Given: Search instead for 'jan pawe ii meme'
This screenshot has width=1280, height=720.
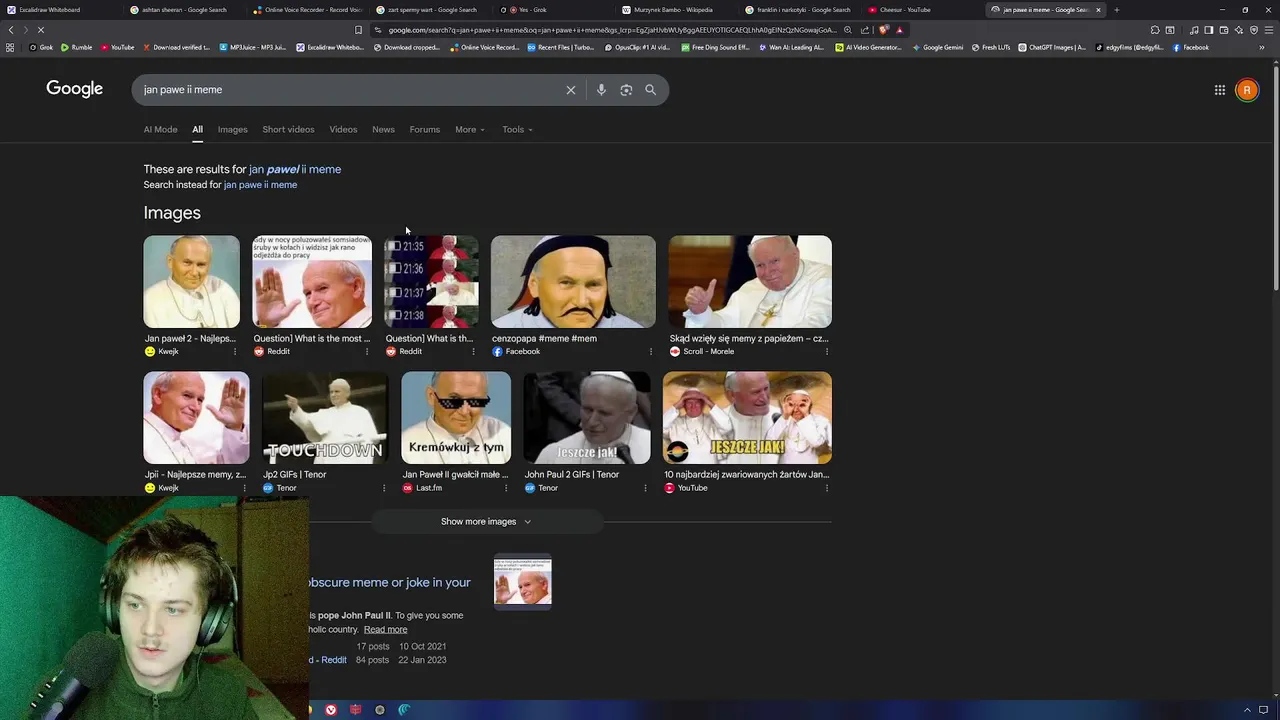Looking at the screenshot, I should (260, 185).
